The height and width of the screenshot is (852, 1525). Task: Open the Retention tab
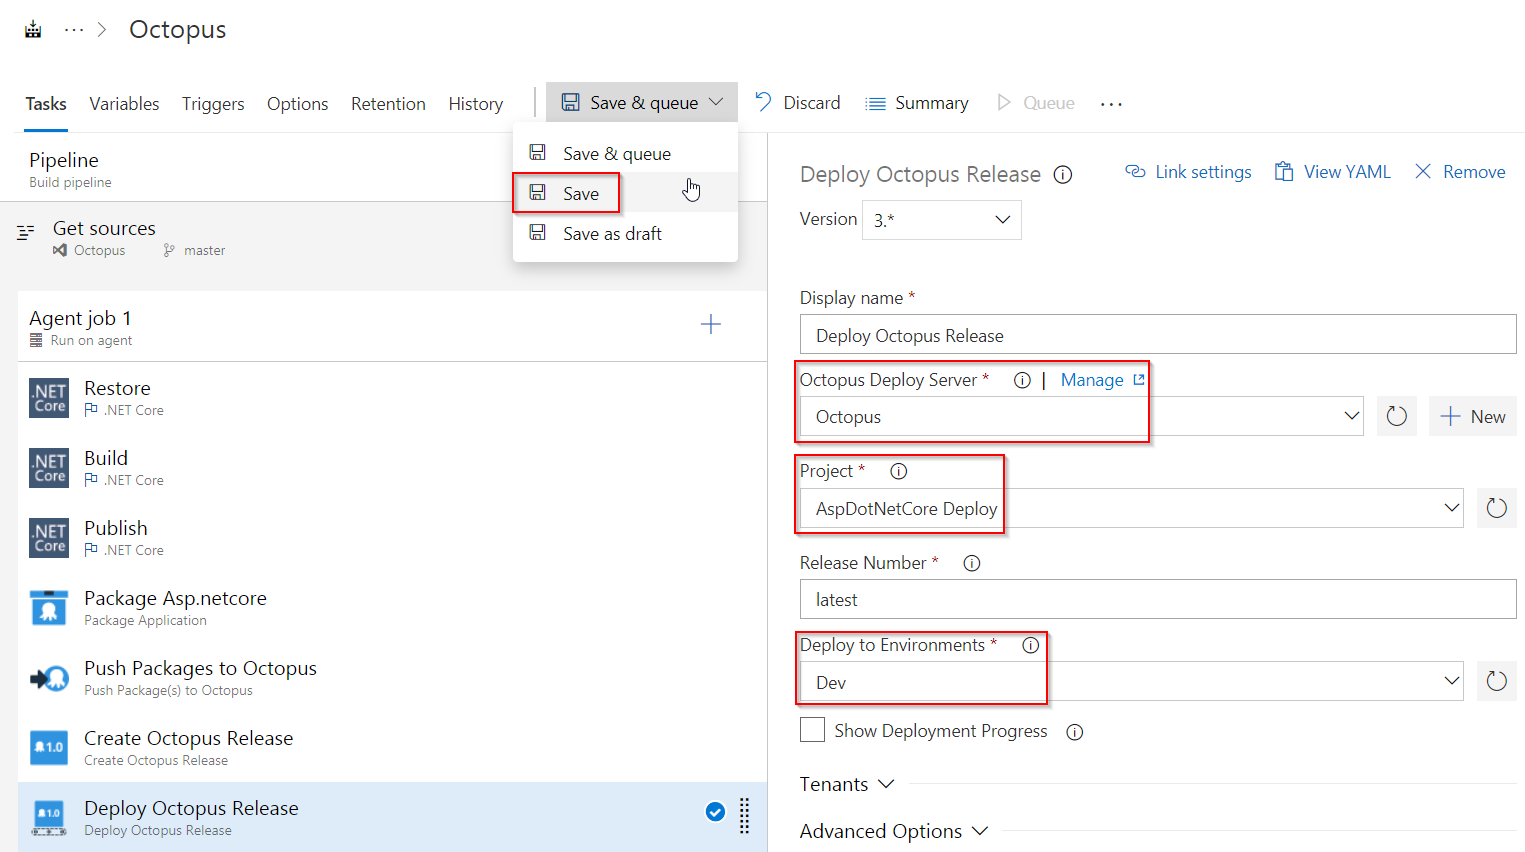(x=388, y=104)
